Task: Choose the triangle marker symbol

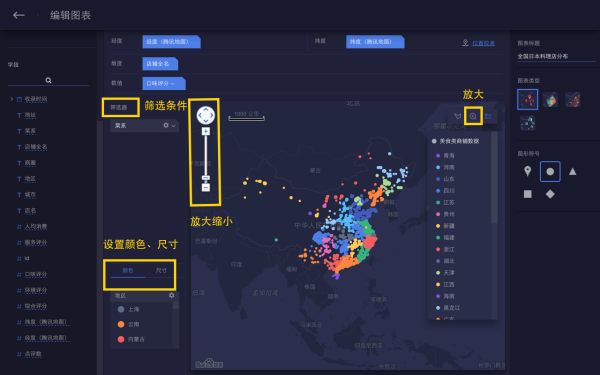Action: [x=572, y=171]
